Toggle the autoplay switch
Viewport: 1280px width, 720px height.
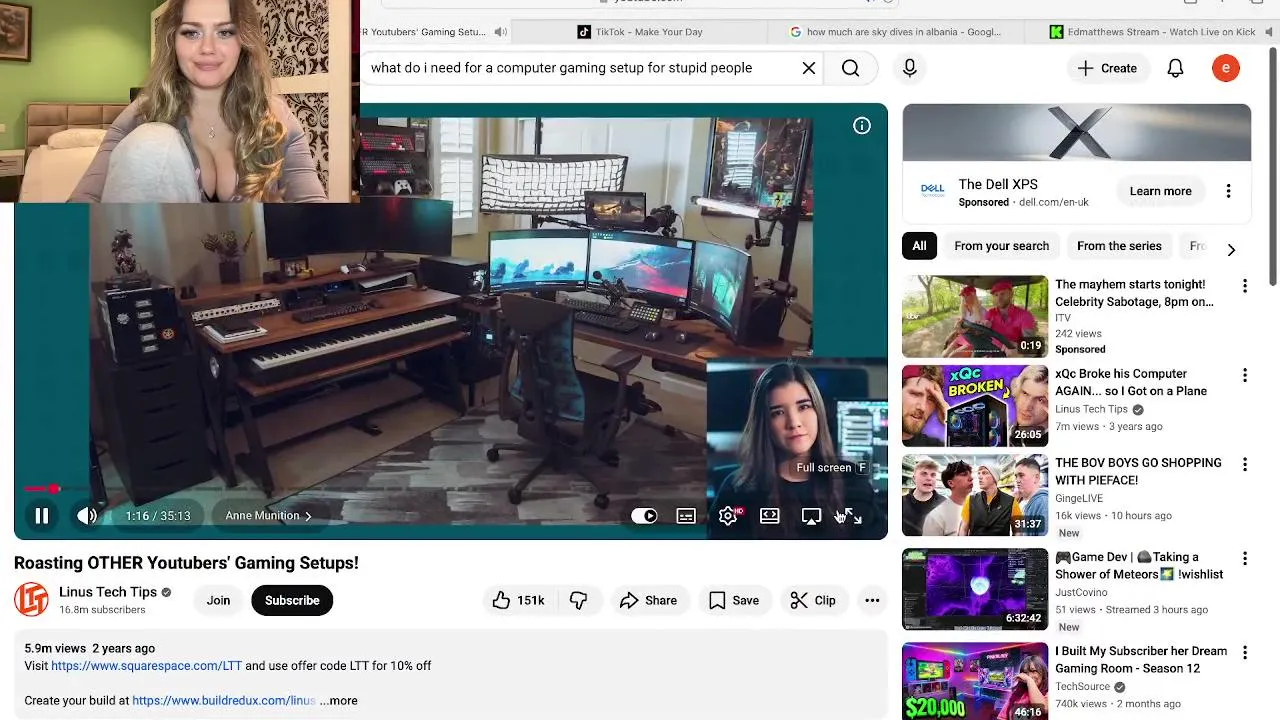(644, 516)
